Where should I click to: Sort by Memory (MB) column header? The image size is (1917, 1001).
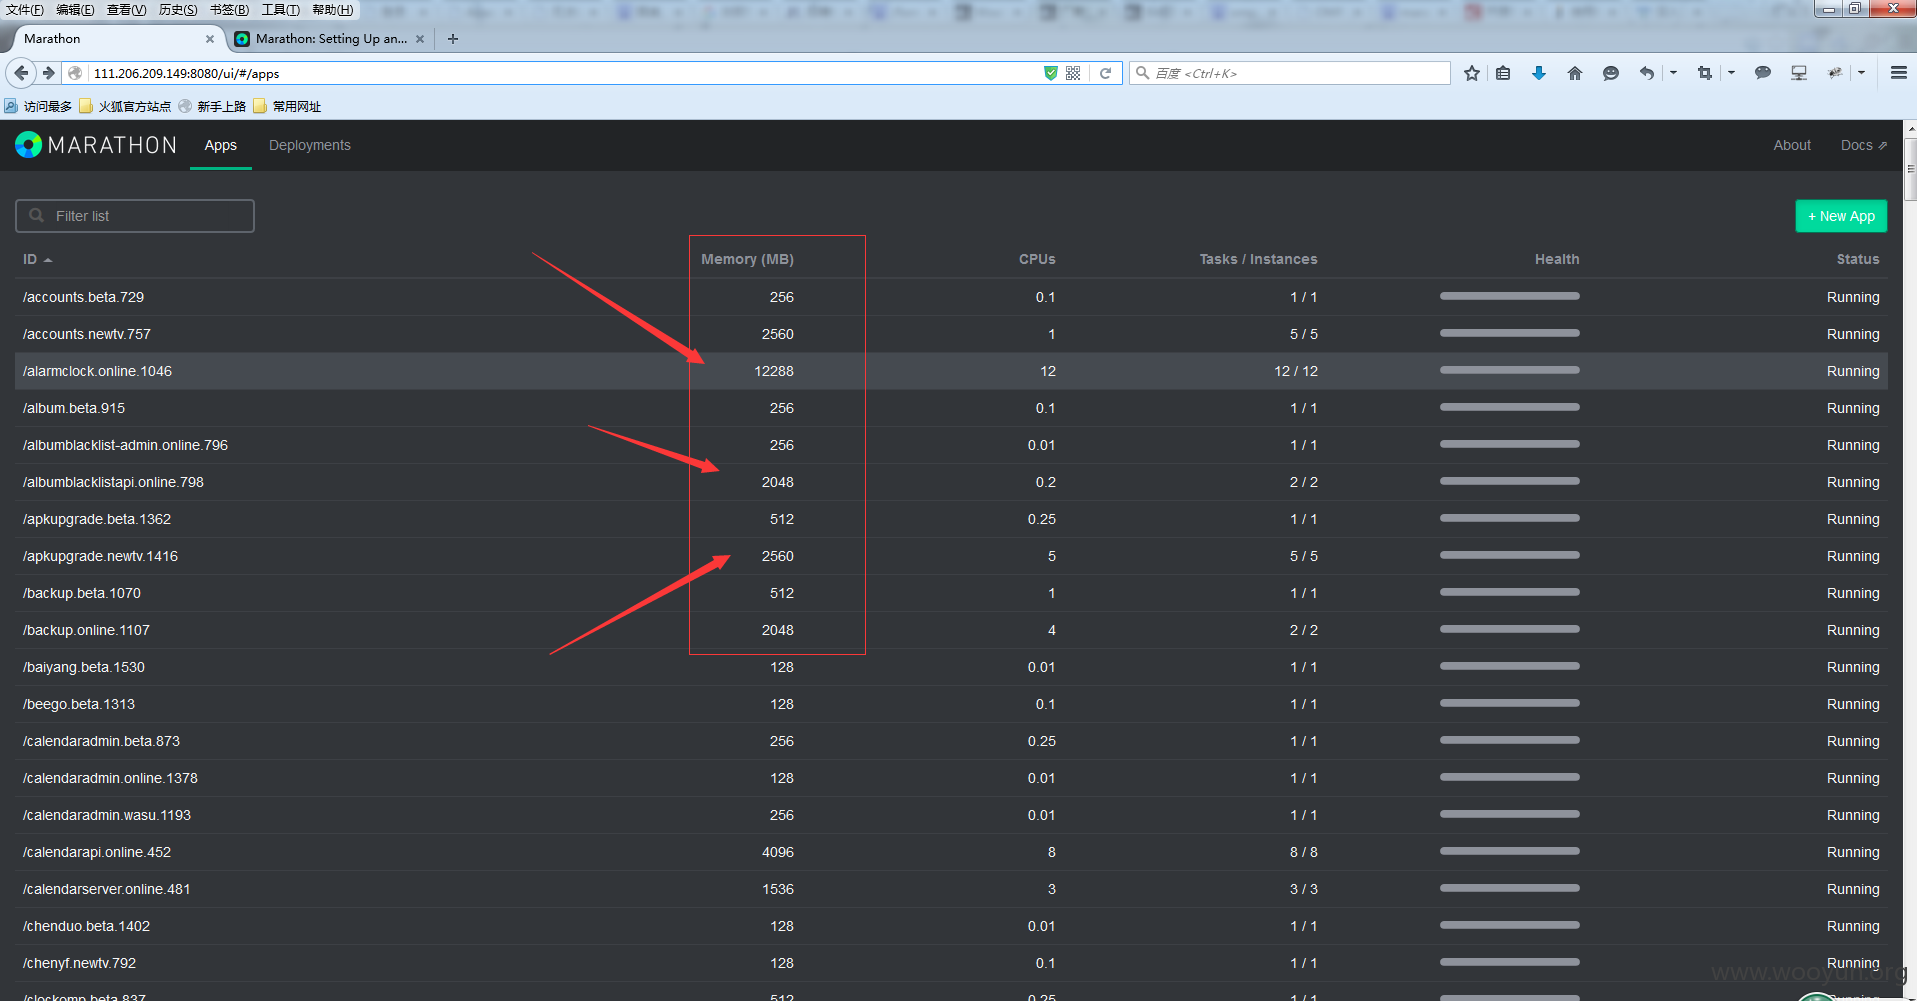[747, 259]
